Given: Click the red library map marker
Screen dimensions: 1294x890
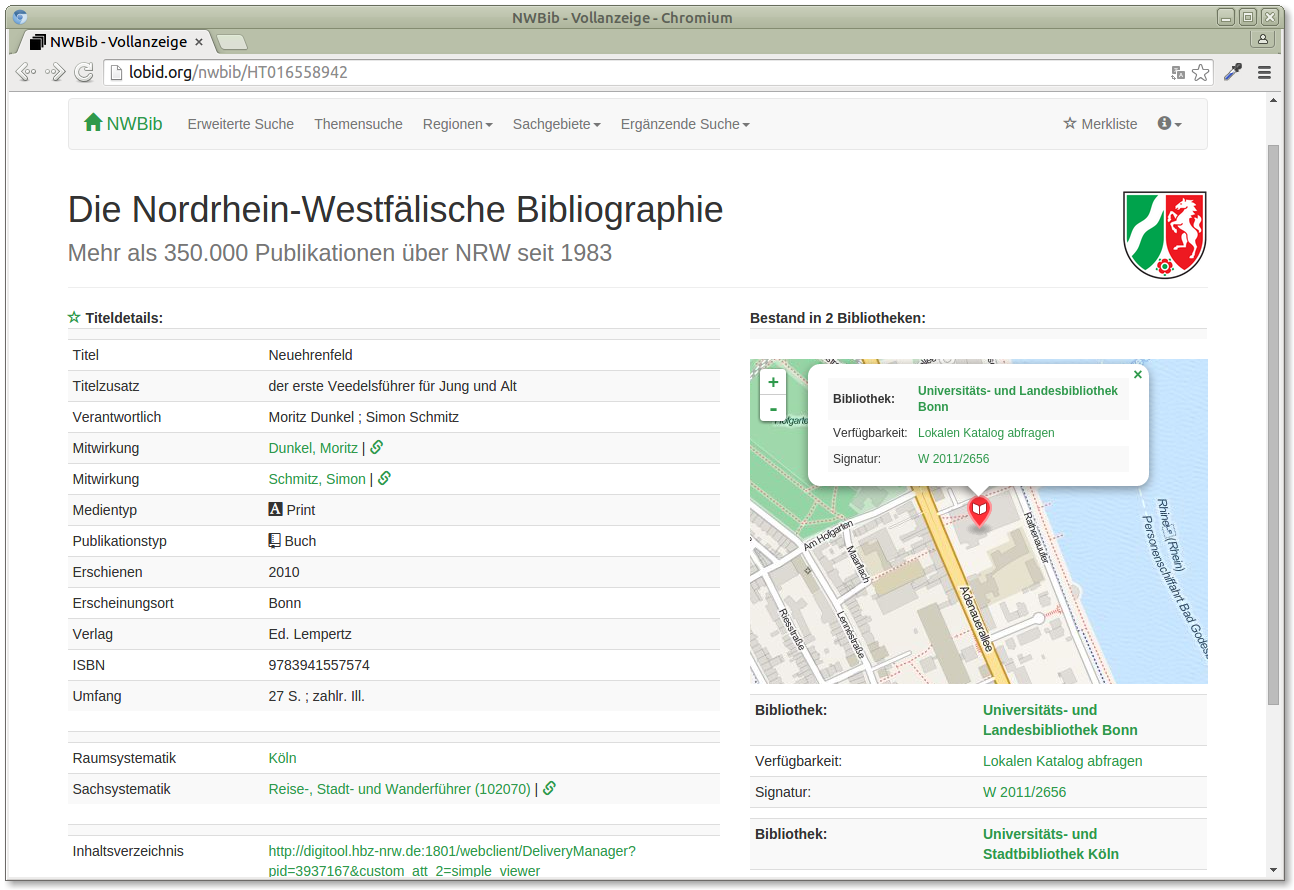Looking at the screenshot, I should coord(979,513).
